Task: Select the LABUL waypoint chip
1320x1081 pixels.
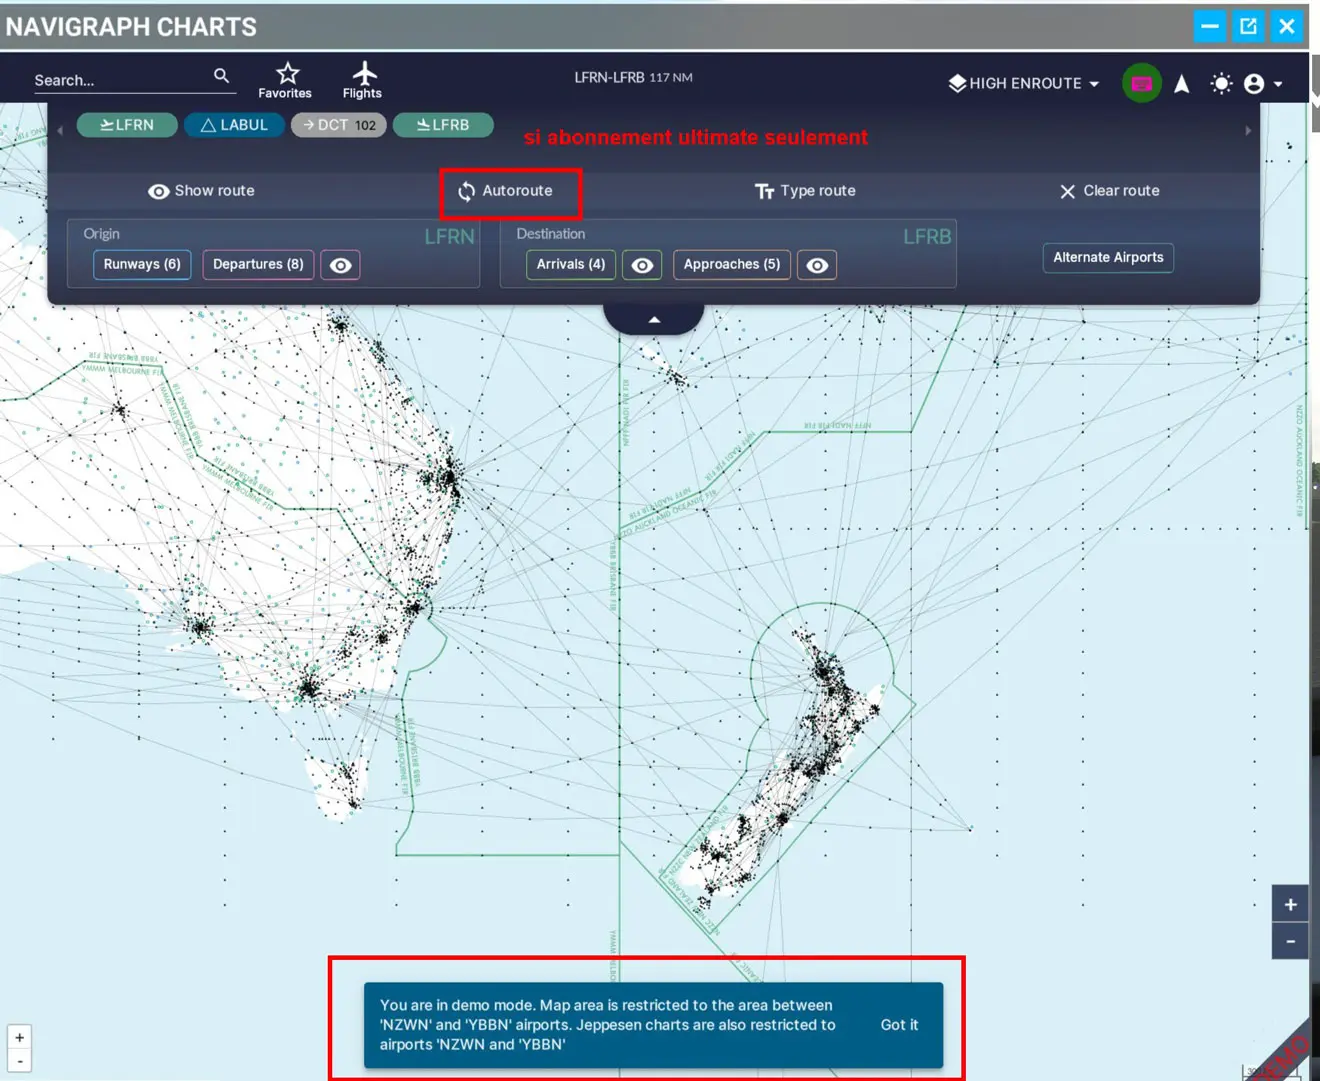Action: coord(234,125)
